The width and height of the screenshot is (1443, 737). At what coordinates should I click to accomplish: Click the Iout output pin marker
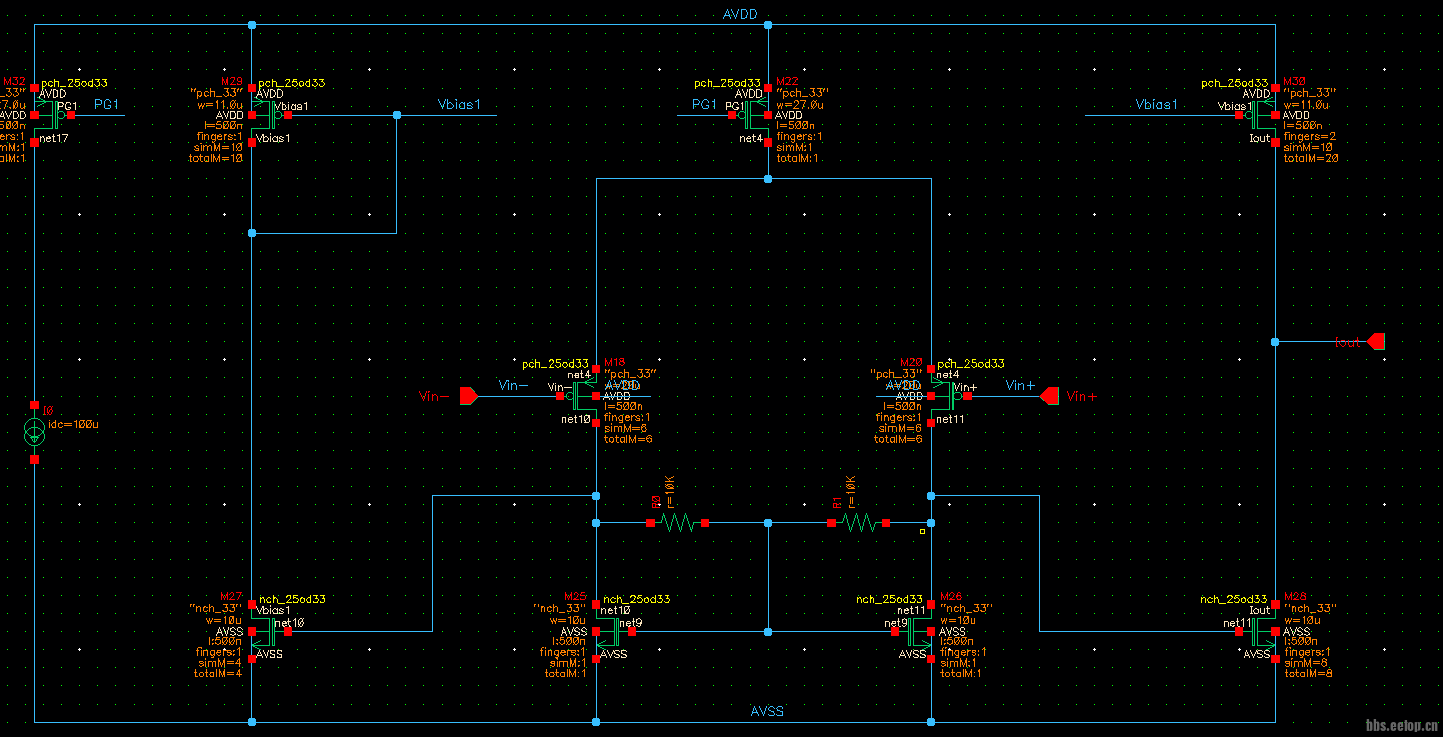[1377, 342]
